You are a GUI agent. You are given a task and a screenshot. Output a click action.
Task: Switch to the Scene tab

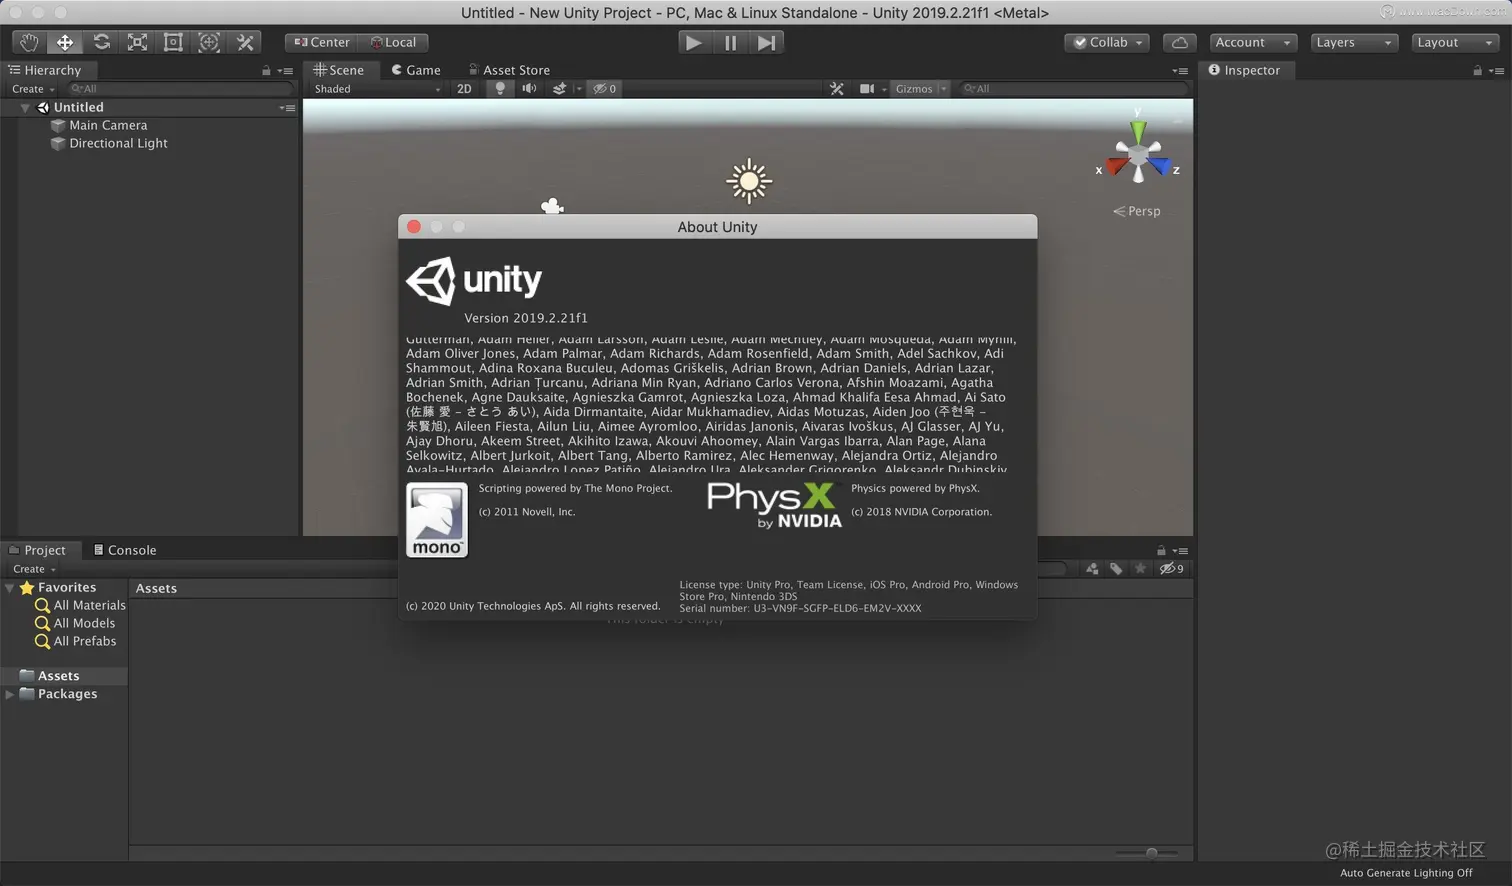[x=339, y=70]
